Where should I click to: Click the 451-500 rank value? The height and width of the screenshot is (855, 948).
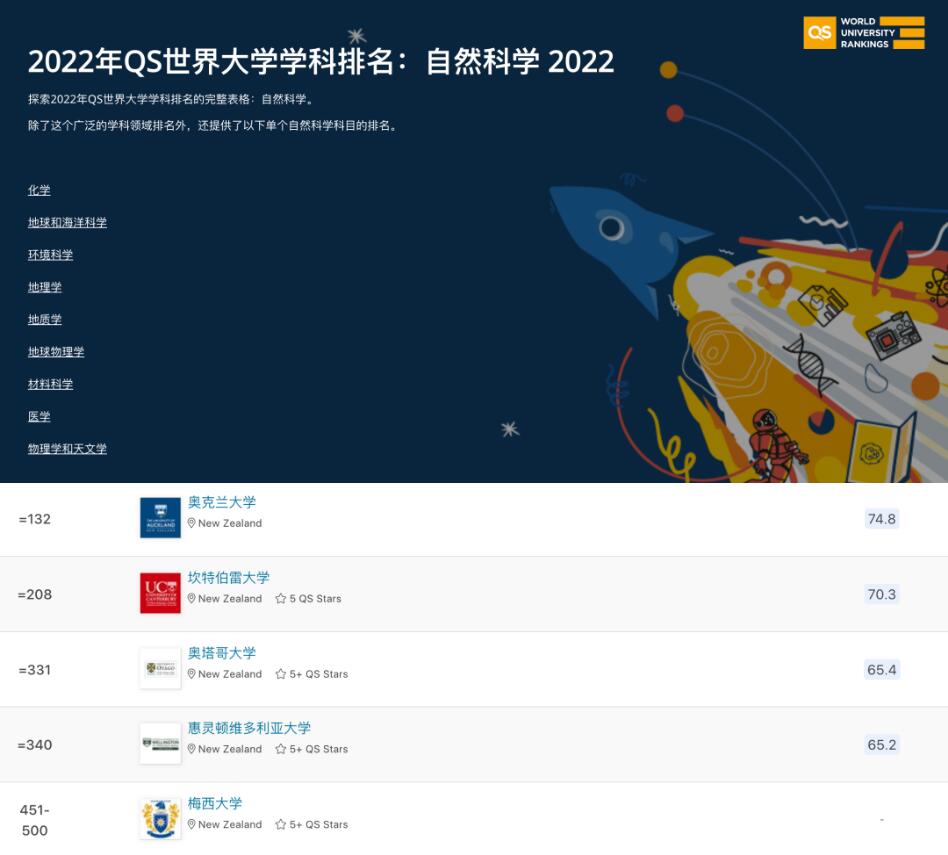point(34,820)
